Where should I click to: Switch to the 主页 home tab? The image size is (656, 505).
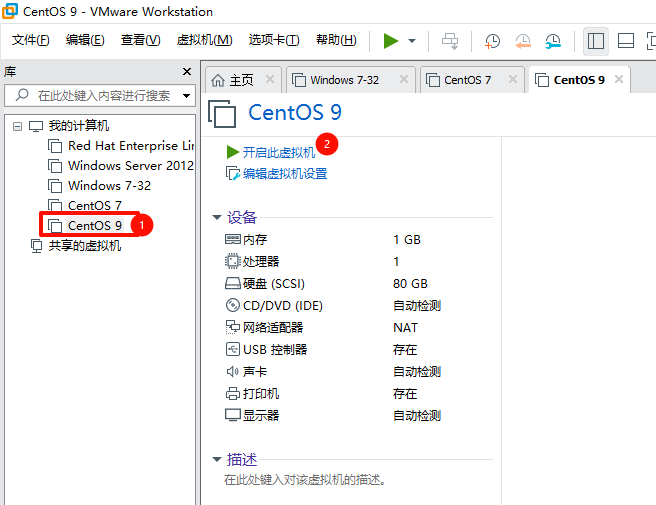point(241,80)
